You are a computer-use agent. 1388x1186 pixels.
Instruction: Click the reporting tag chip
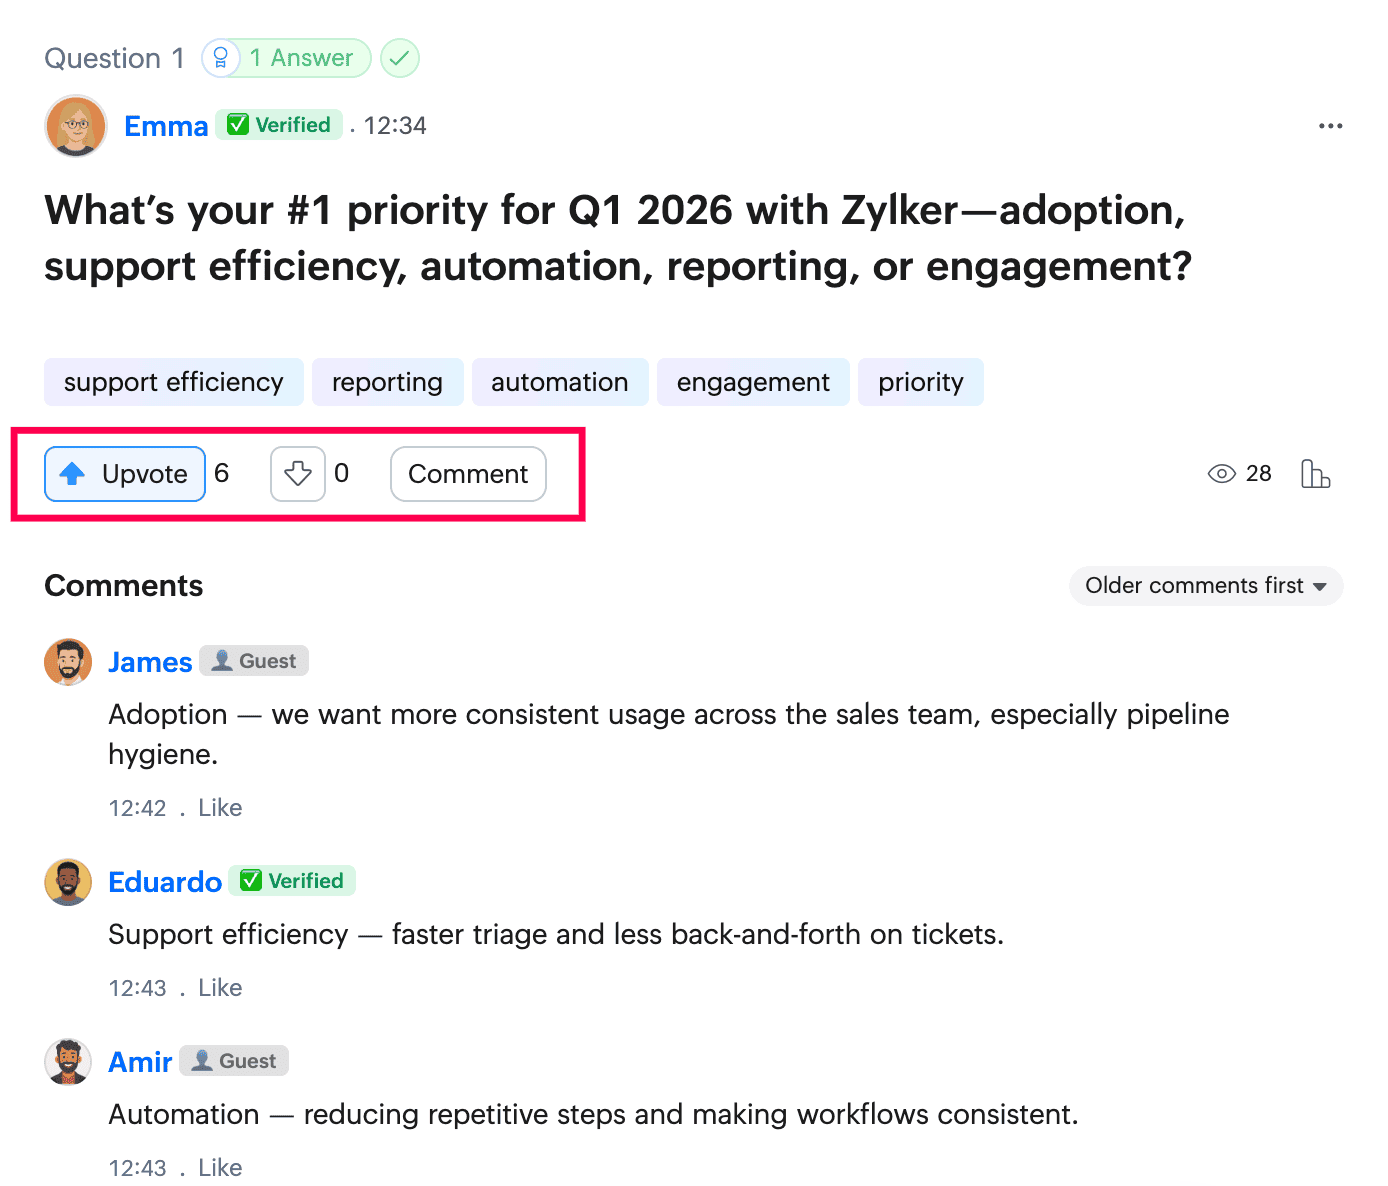(x=388, y=382)
